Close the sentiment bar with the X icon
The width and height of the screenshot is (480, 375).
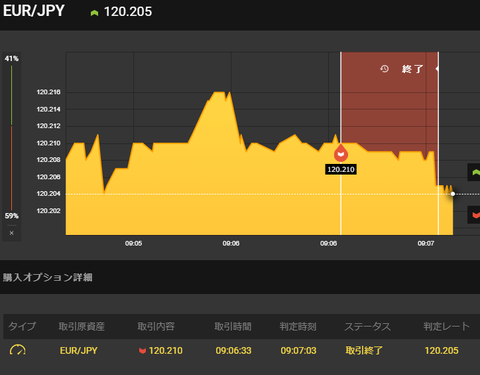12,233
